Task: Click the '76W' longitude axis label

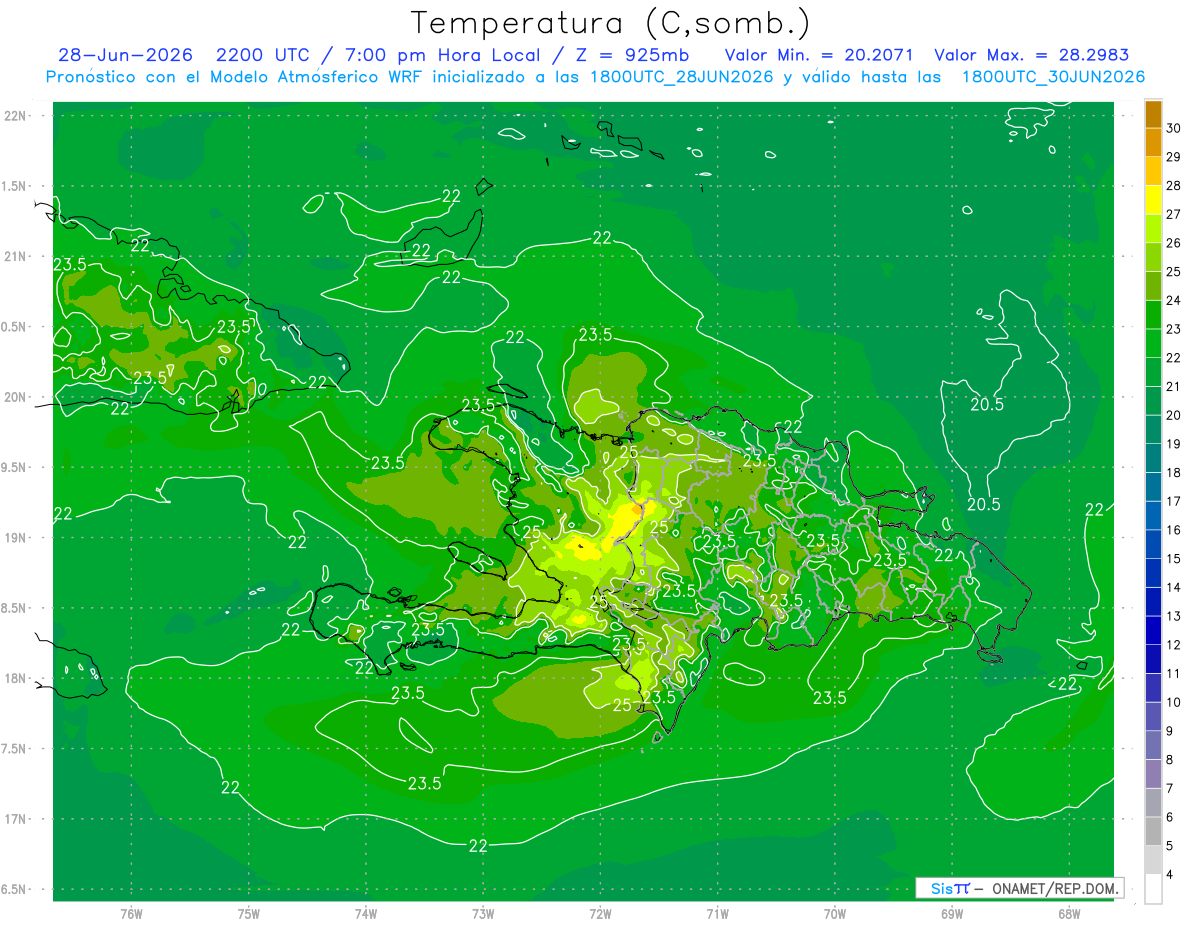Action: (131, 914)
